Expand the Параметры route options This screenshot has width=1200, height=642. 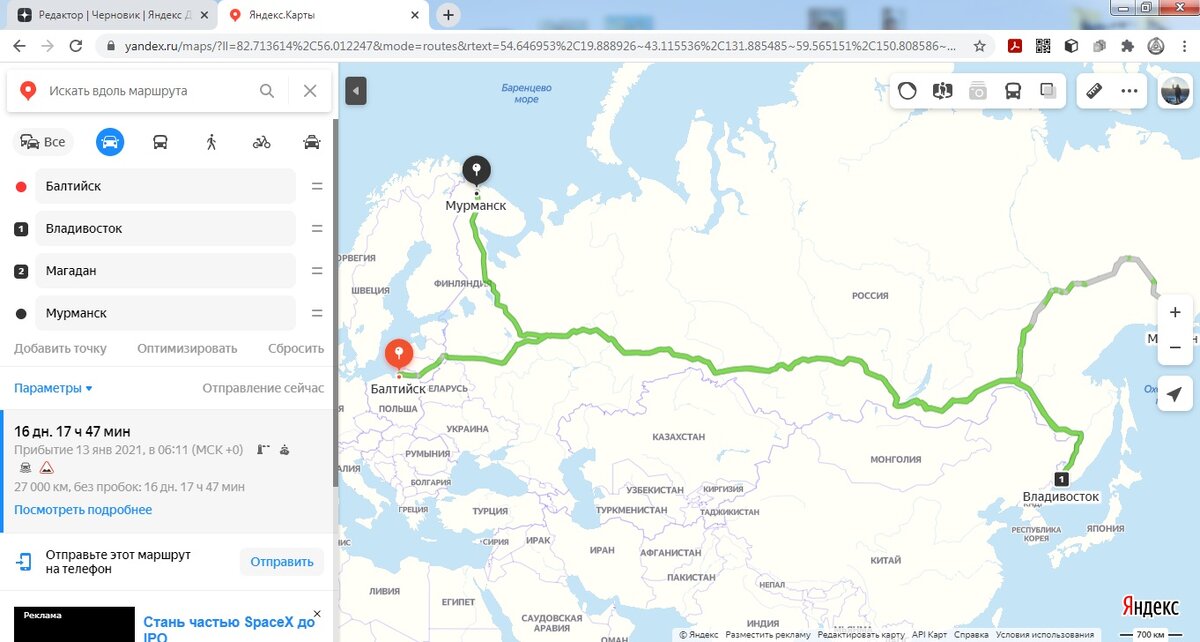tap(53, 388)
